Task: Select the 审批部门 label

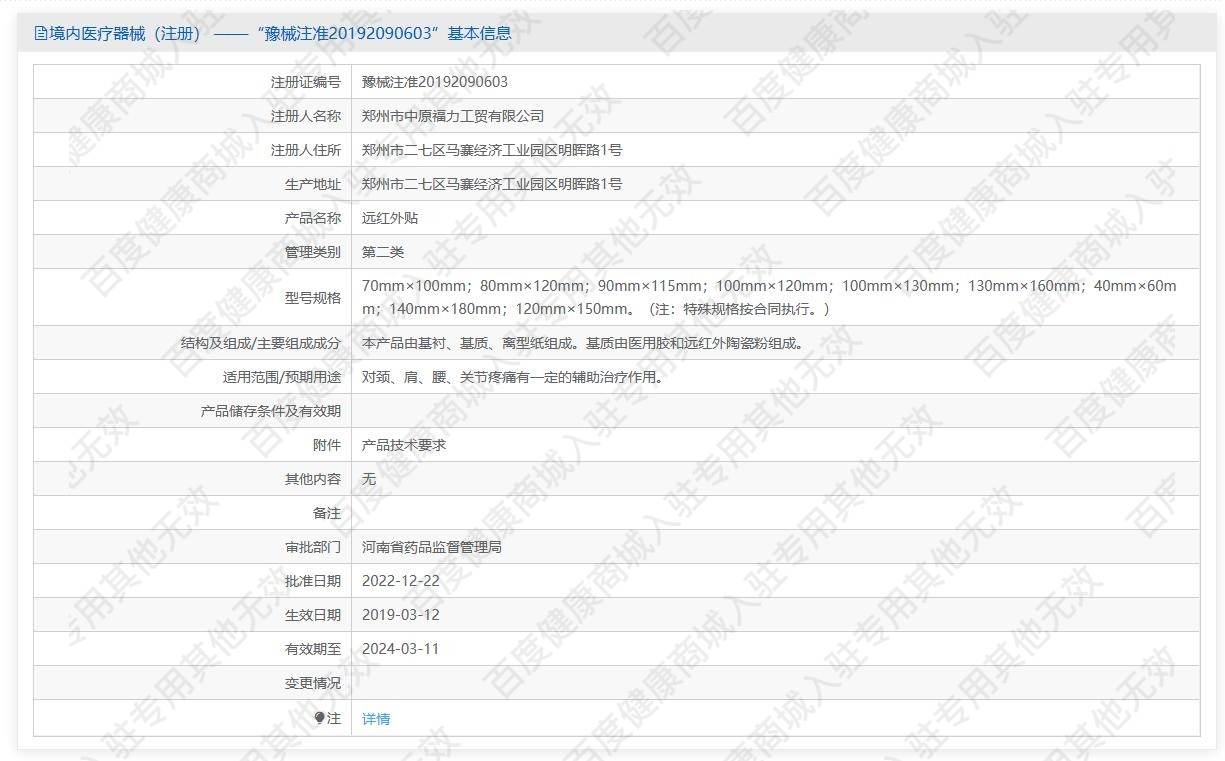Action: 313,547
